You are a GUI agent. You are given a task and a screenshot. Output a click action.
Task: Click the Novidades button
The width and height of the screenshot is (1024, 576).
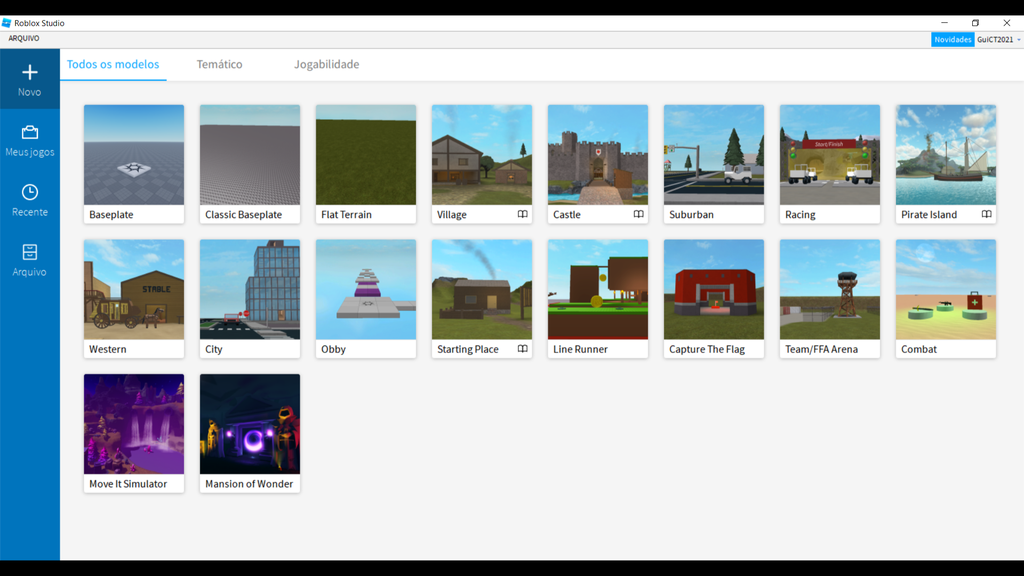[x=952, y=40]
